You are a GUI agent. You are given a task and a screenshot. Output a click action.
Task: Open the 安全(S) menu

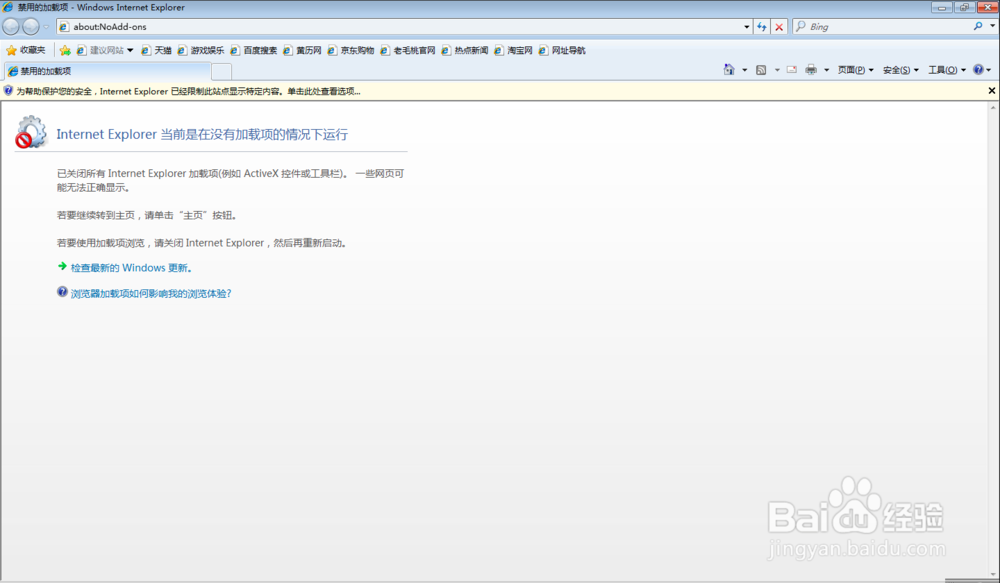901,70
